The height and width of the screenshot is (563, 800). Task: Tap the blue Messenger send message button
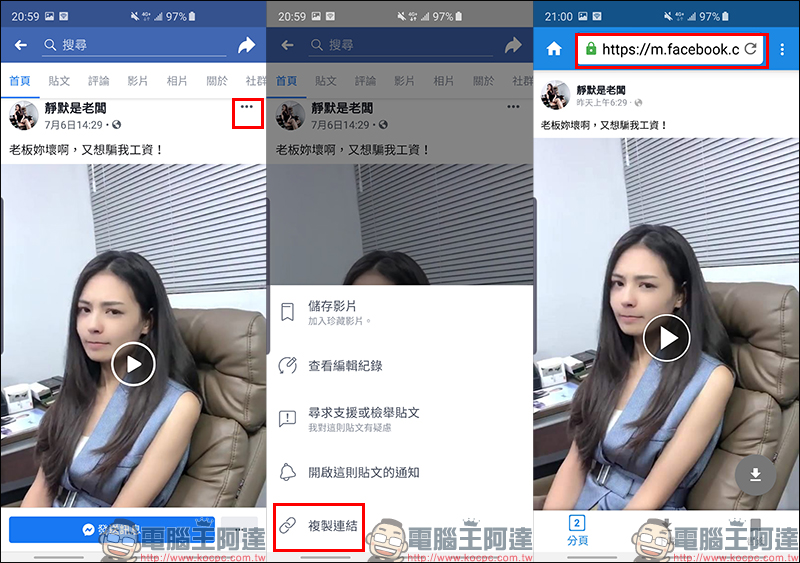[112, 529]
